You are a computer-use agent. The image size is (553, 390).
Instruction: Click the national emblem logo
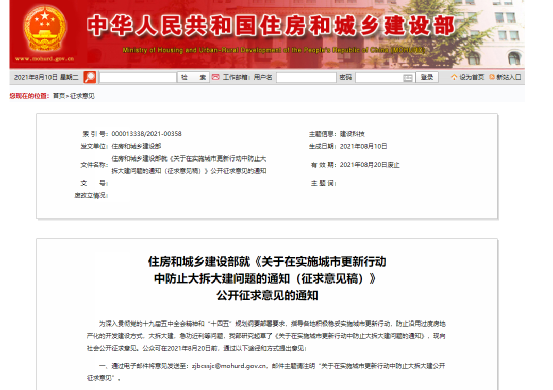(45, 29)
